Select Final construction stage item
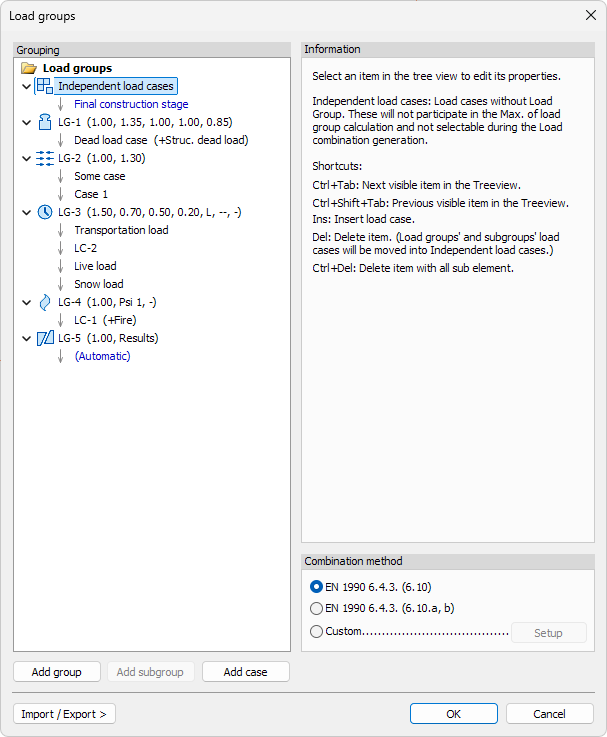607x737 pixels. click(130, 104)
